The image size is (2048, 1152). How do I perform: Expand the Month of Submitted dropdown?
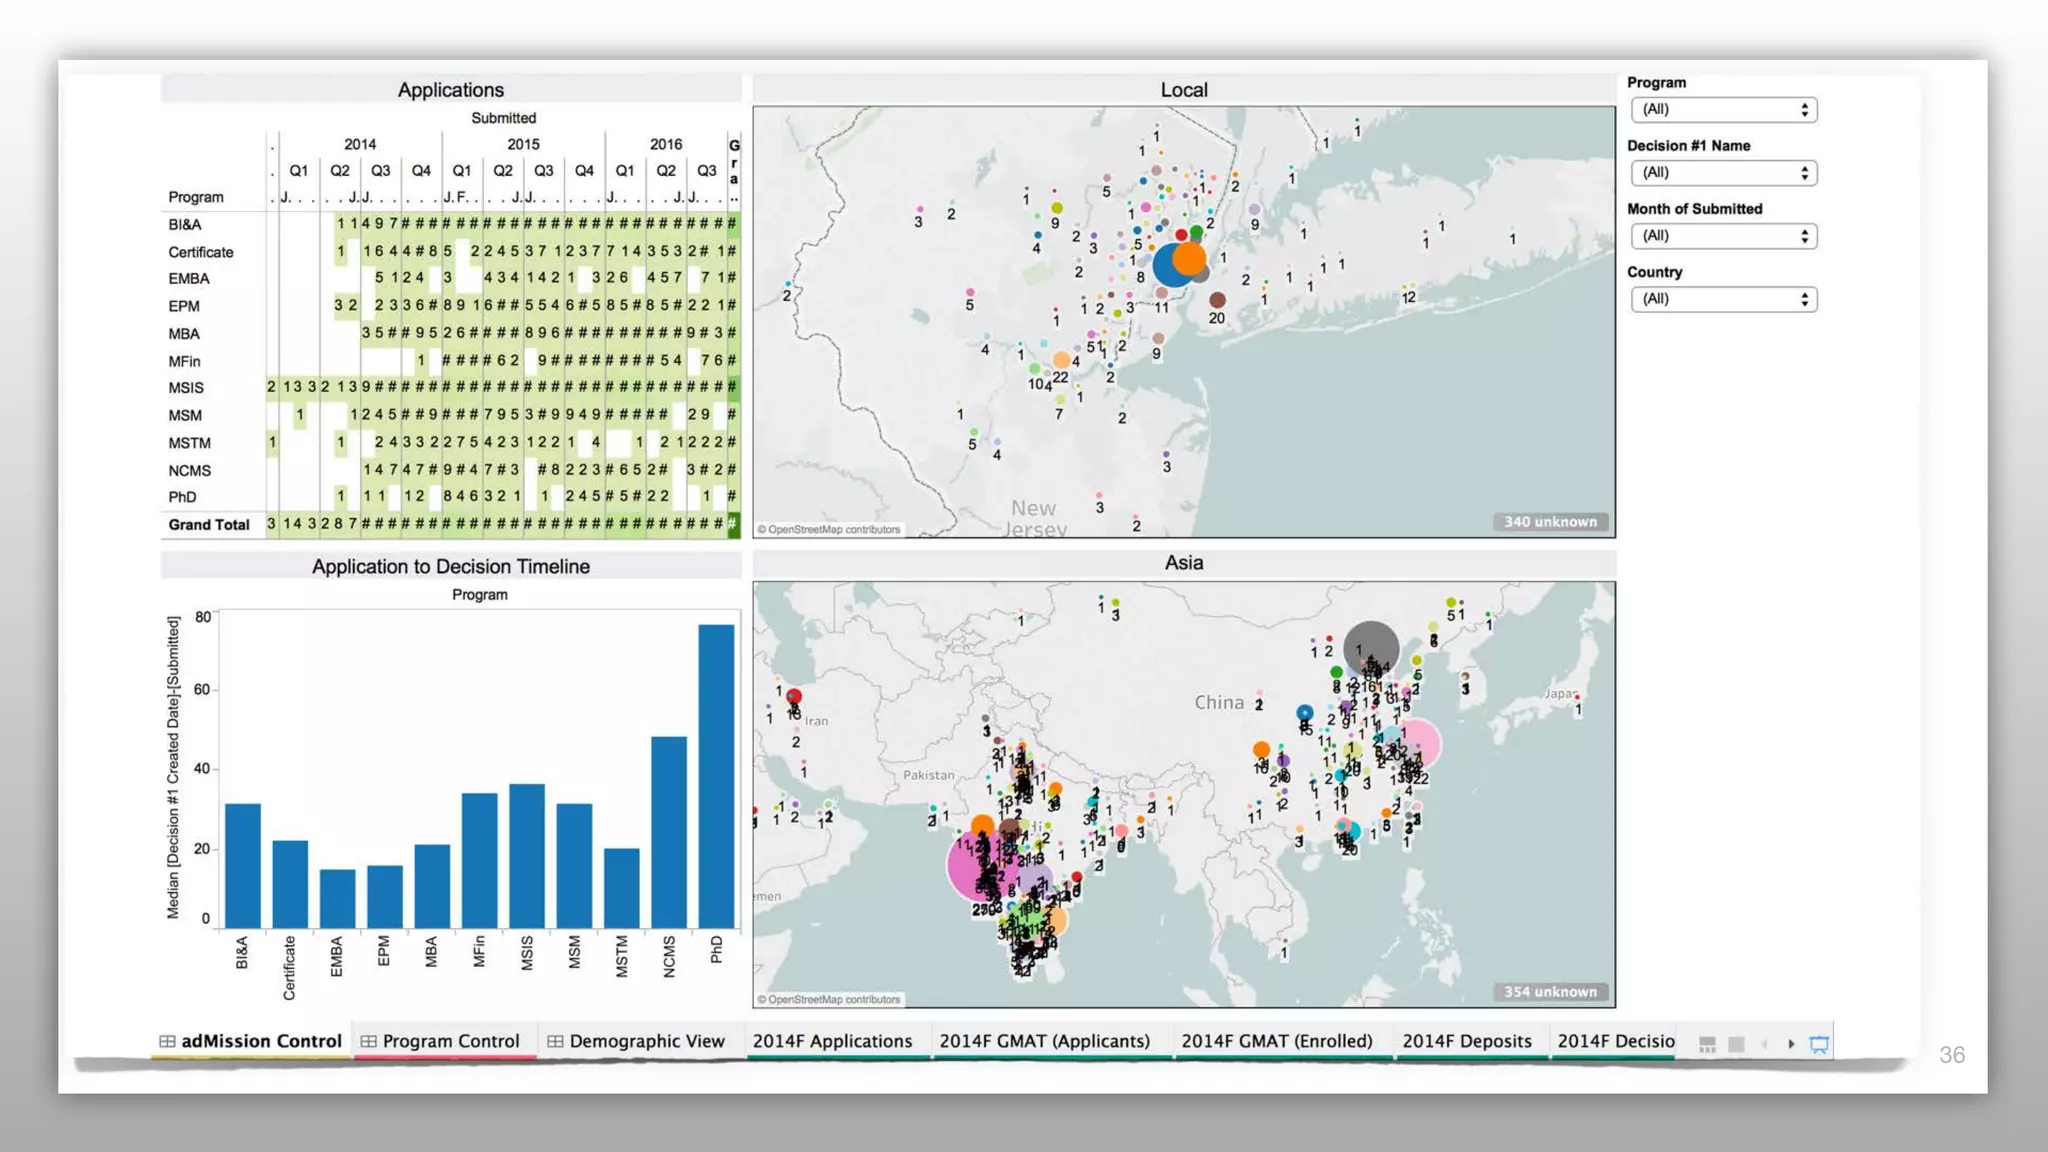tap(1723, 236)
